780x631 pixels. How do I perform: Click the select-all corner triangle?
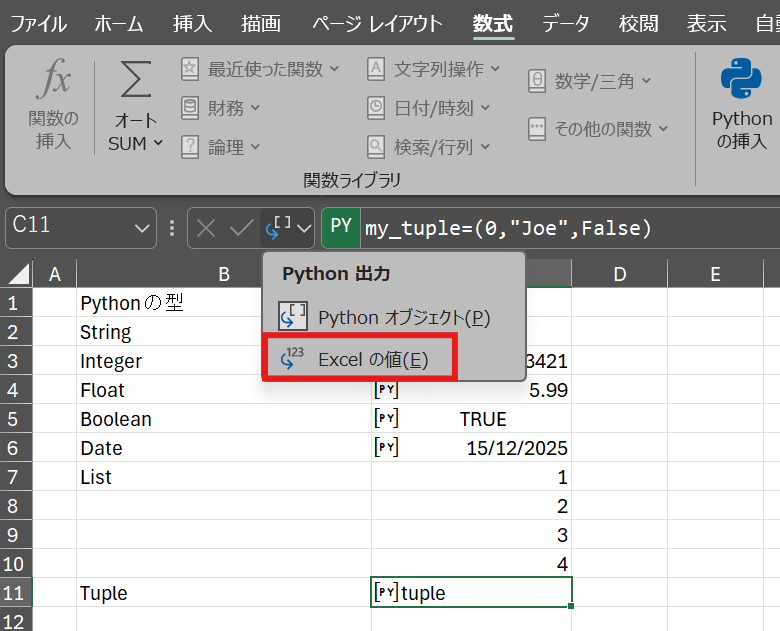(x=18, y=273)
